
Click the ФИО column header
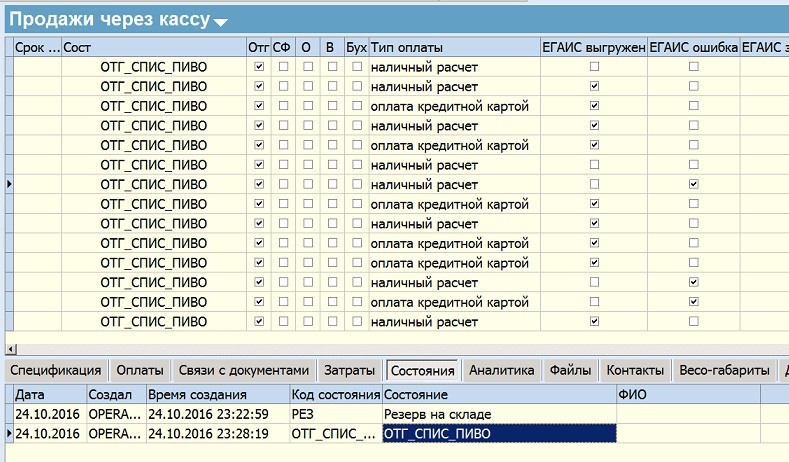[688, 395]
